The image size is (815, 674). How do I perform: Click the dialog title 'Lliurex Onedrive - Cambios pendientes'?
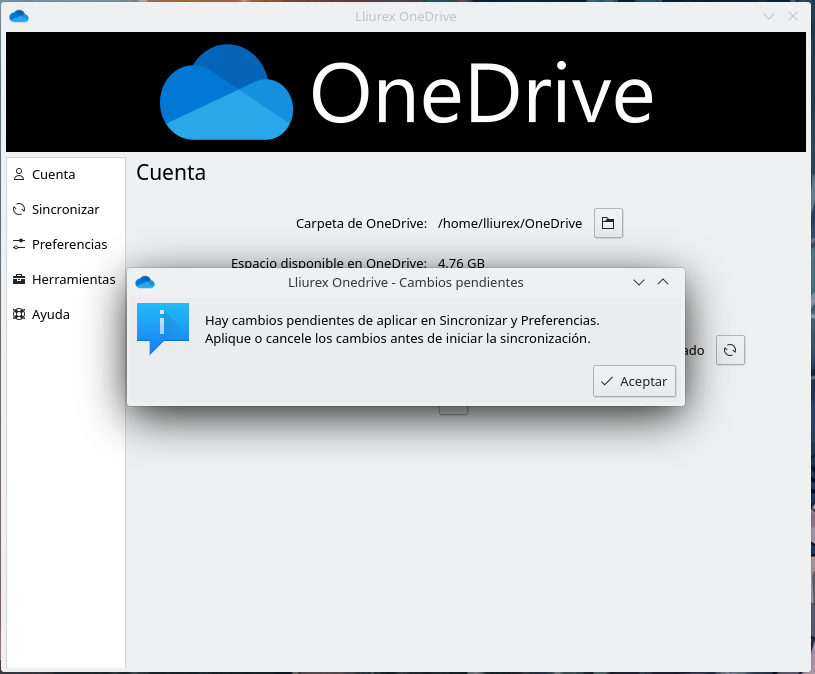pyautogui.click(x=405, y=282)
